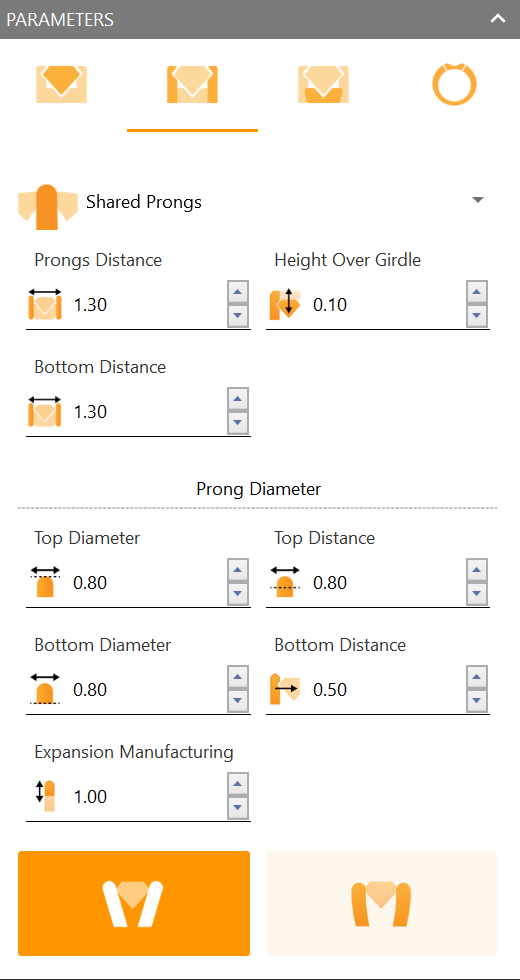Switch to the side prongs parameters tab
Viewport: 520px width, 980px height.
pyautogui.click(x=192, y=84)
